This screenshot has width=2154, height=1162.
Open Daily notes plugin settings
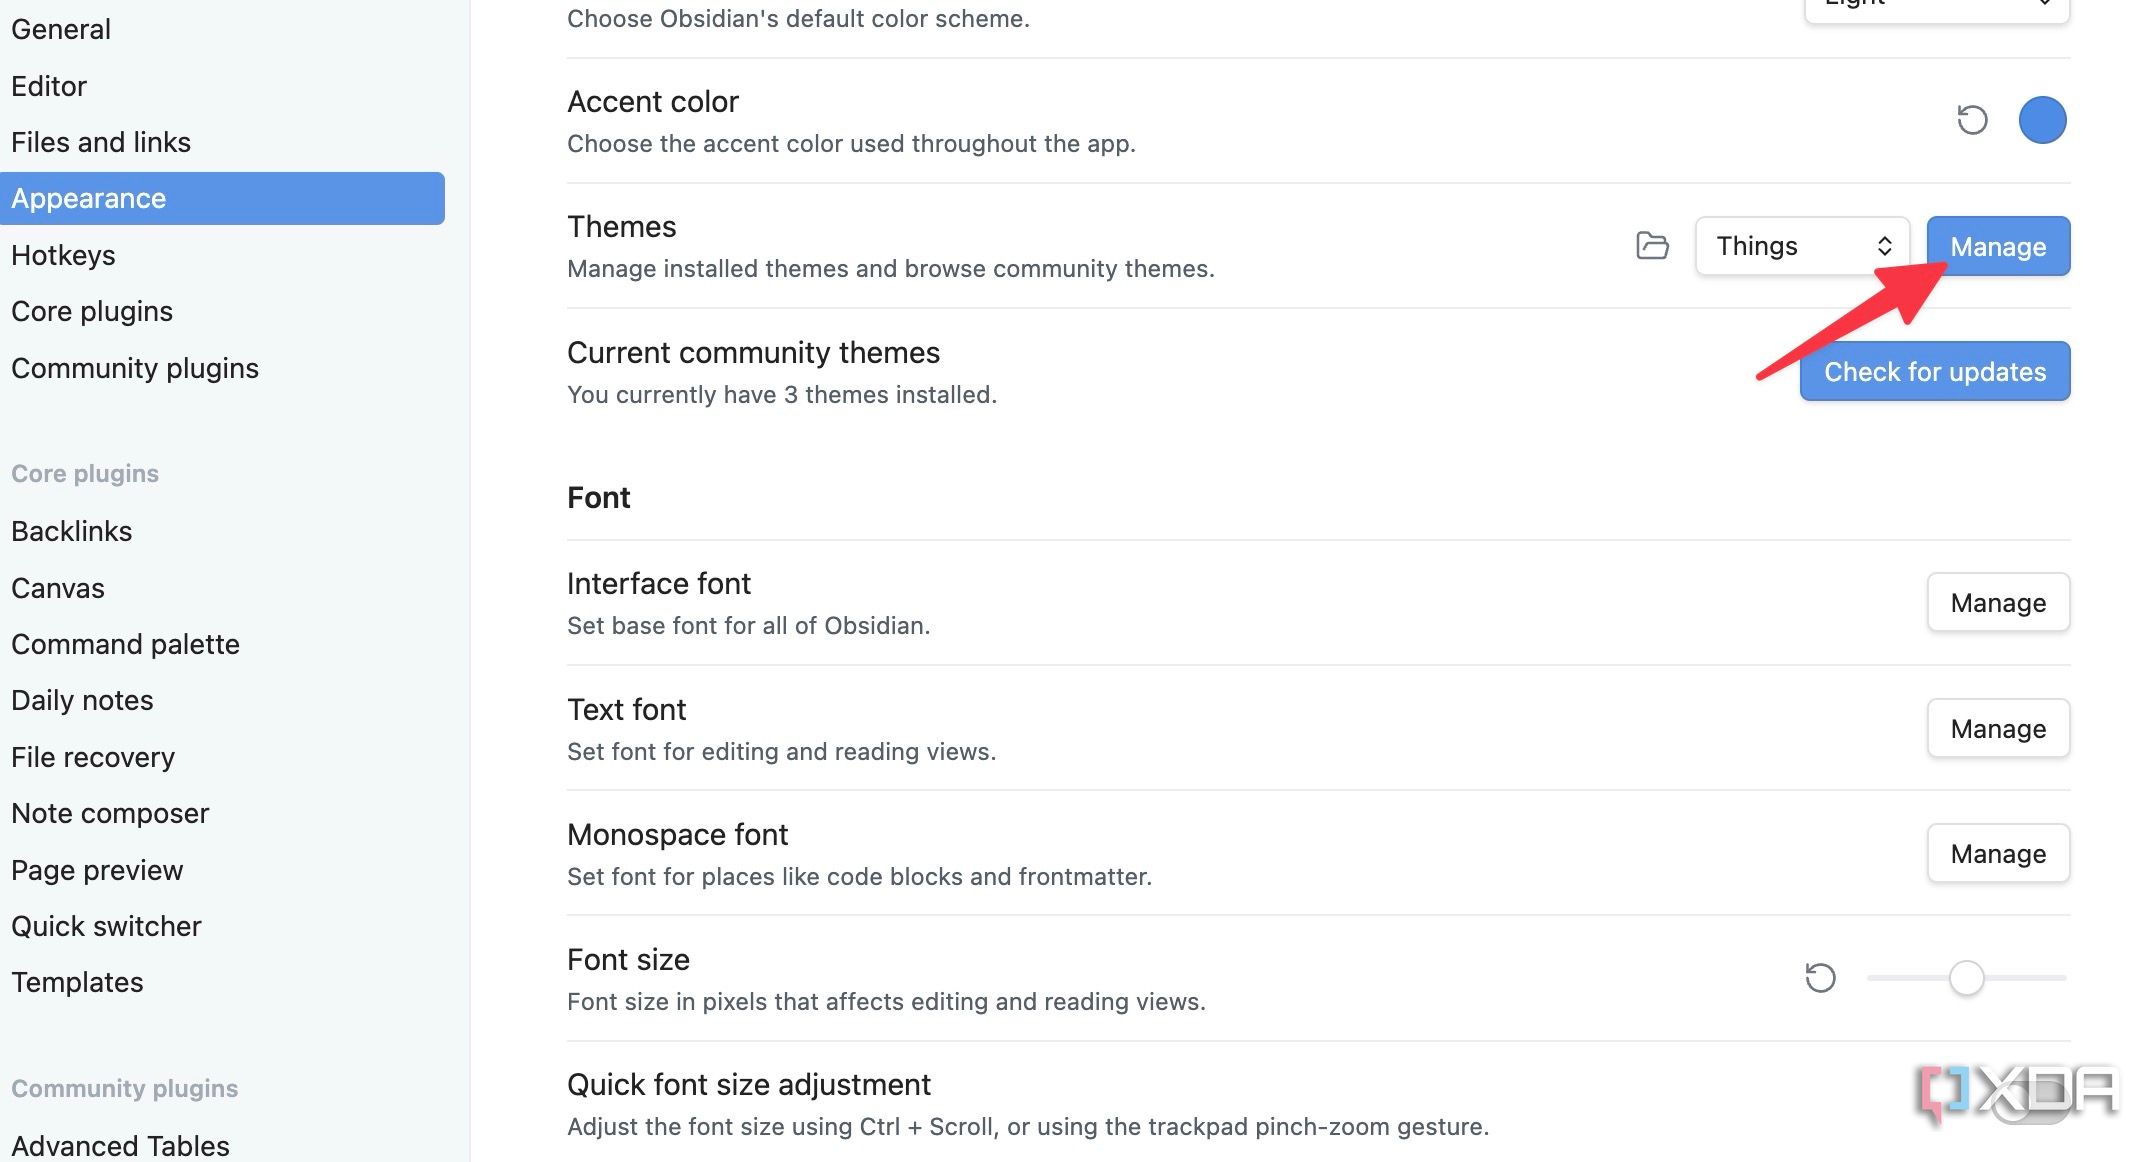tap(82, 700)
